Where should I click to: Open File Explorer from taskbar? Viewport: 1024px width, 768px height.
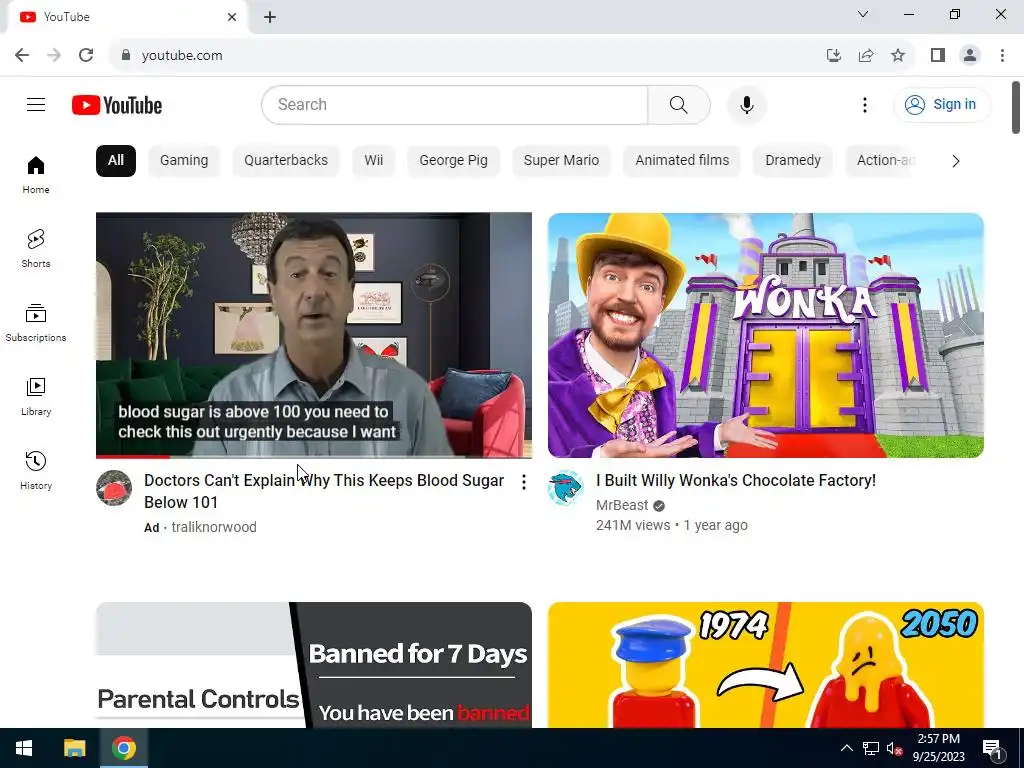click(x=74, y=748)
